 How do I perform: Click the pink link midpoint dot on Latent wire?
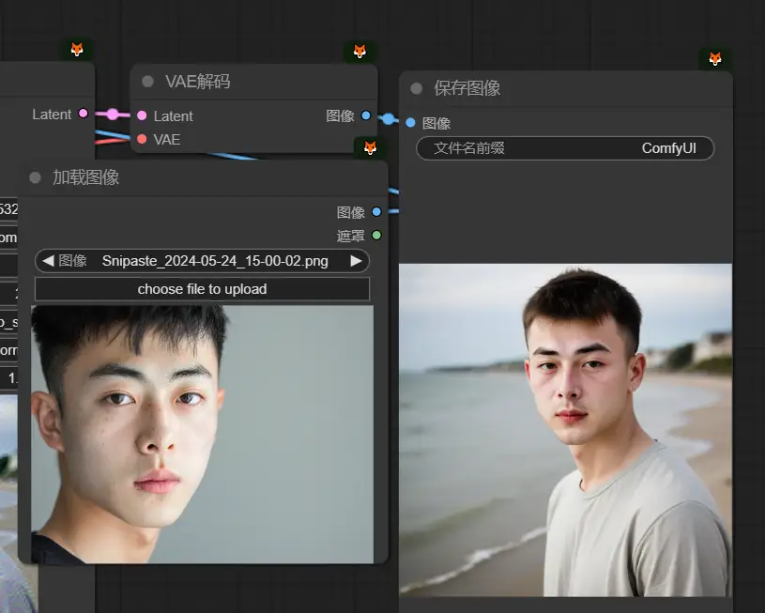click(x=113, y=114)
